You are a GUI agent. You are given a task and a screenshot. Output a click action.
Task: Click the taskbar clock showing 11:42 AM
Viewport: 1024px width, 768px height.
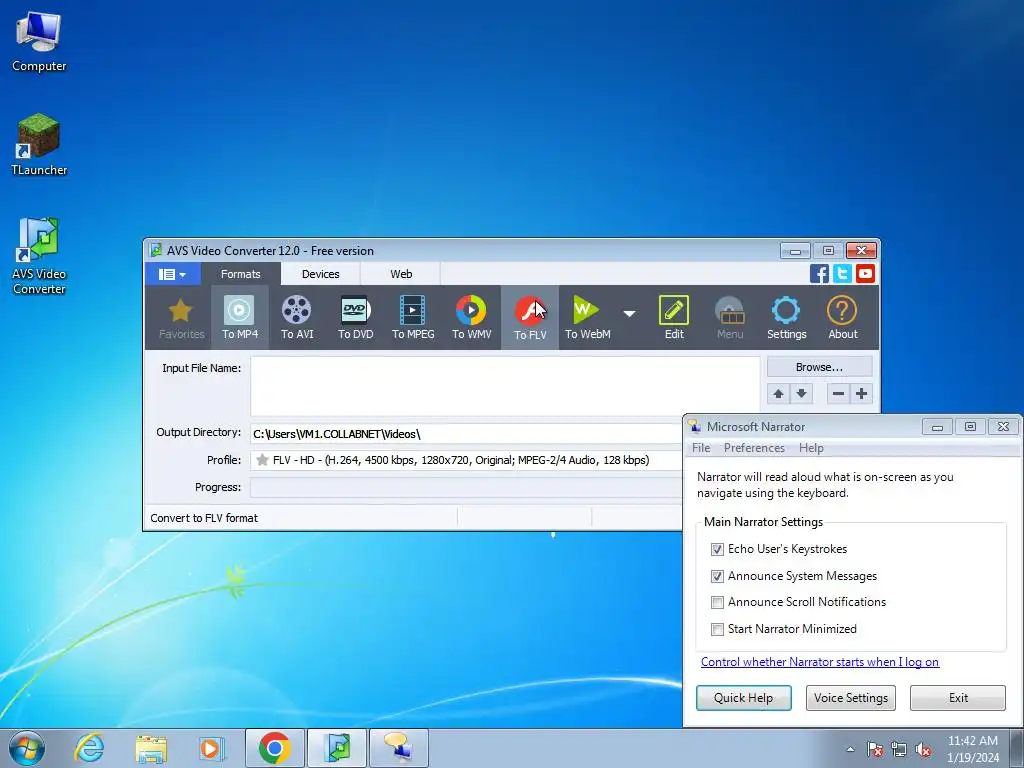[x=972, y=749]
